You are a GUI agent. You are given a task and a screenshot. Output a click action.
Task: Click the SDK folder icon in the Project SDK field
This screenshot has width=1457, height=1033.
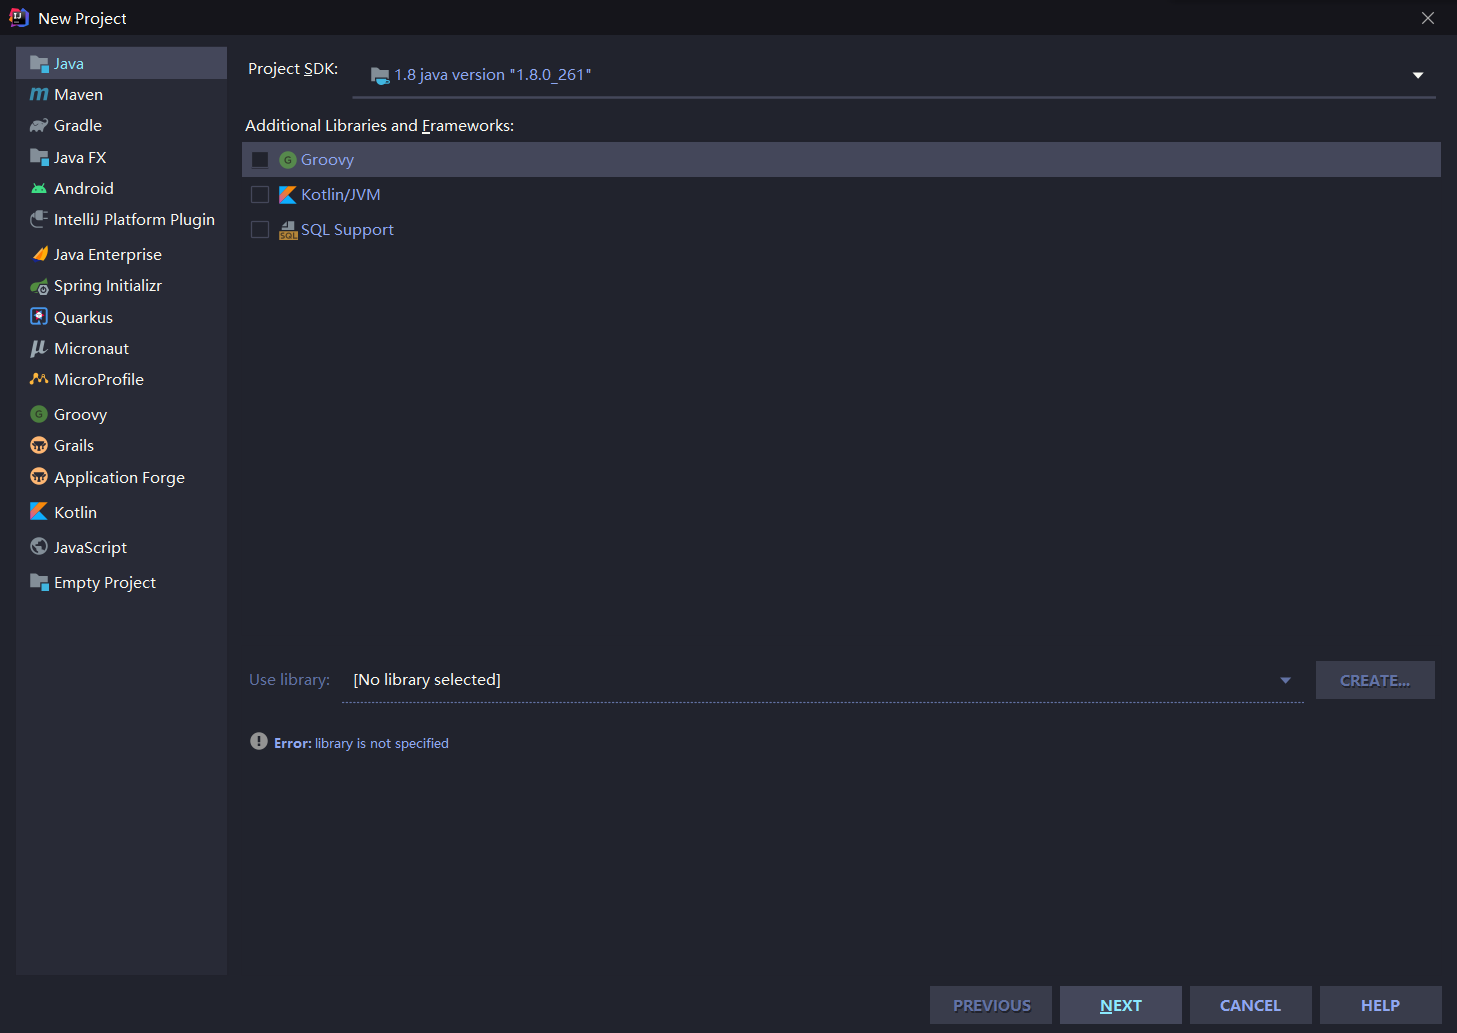coord(380,75)
